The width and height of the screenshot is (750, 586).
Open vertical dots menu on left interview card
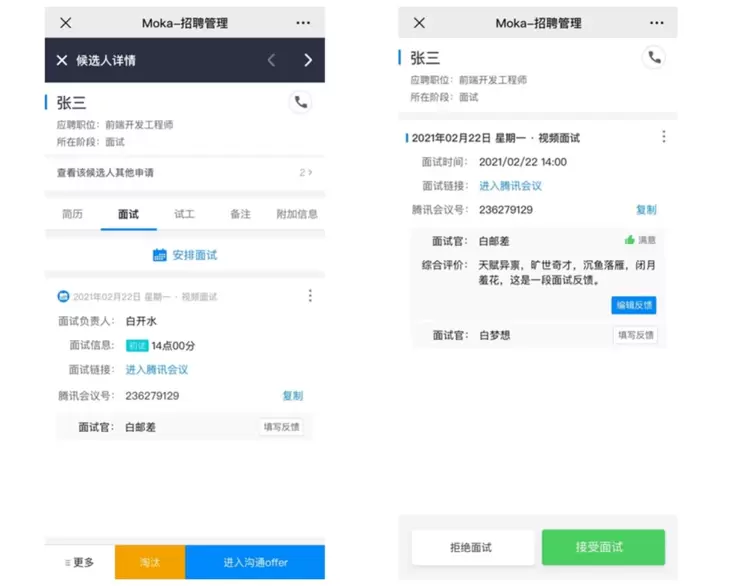310,296
